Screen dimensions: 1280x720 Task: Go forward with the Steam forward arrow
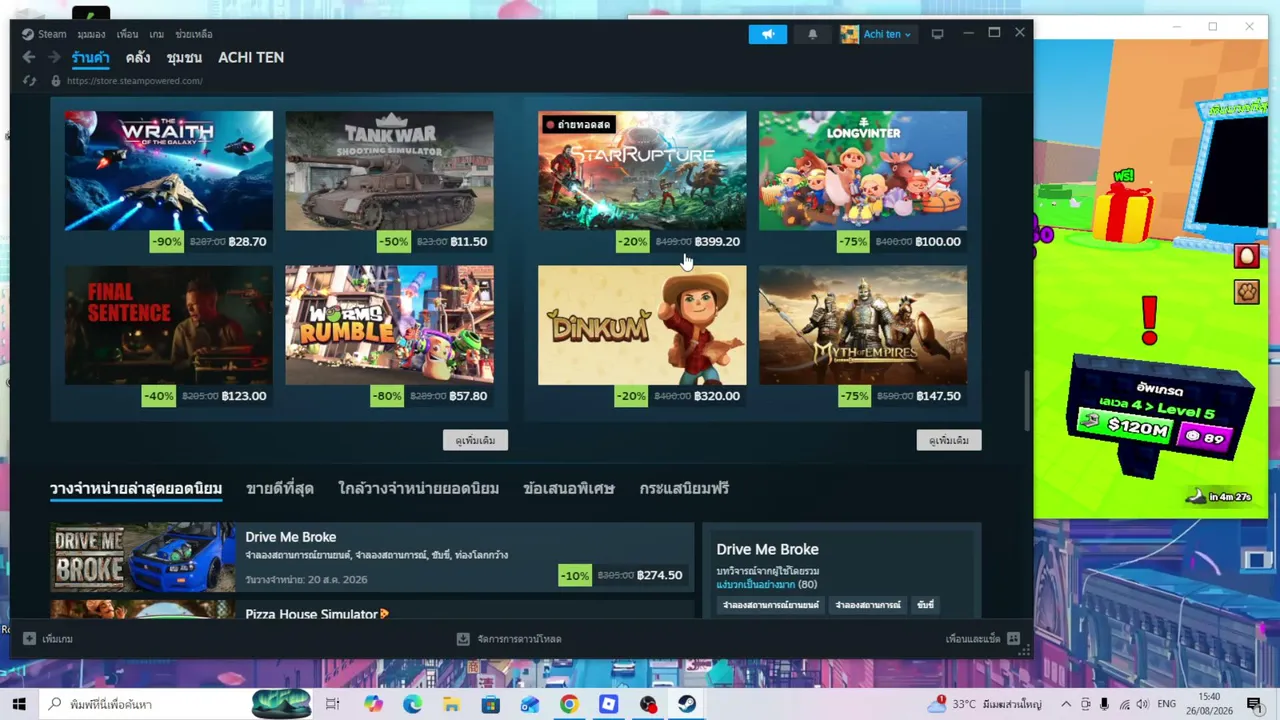54,58
